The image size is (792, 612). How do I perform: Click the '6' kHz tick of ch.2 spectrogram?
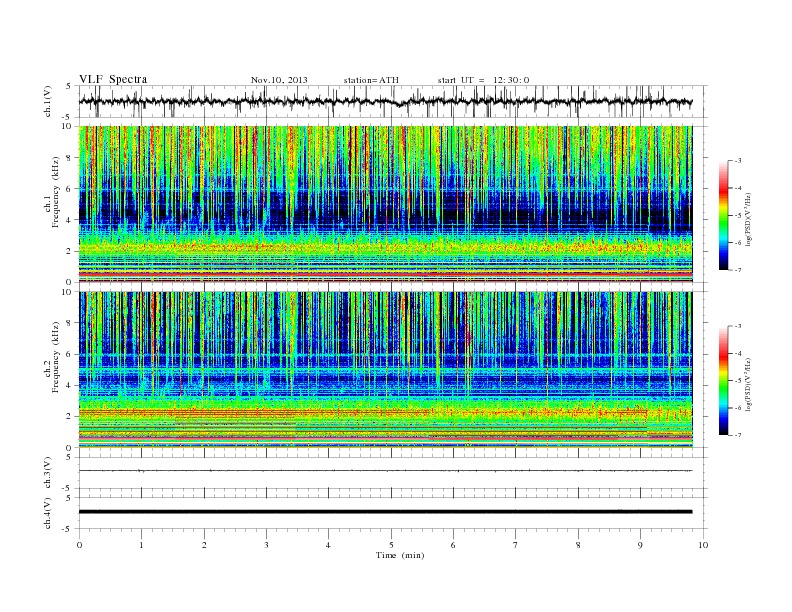pyautogui.click(x=70, y=354)
